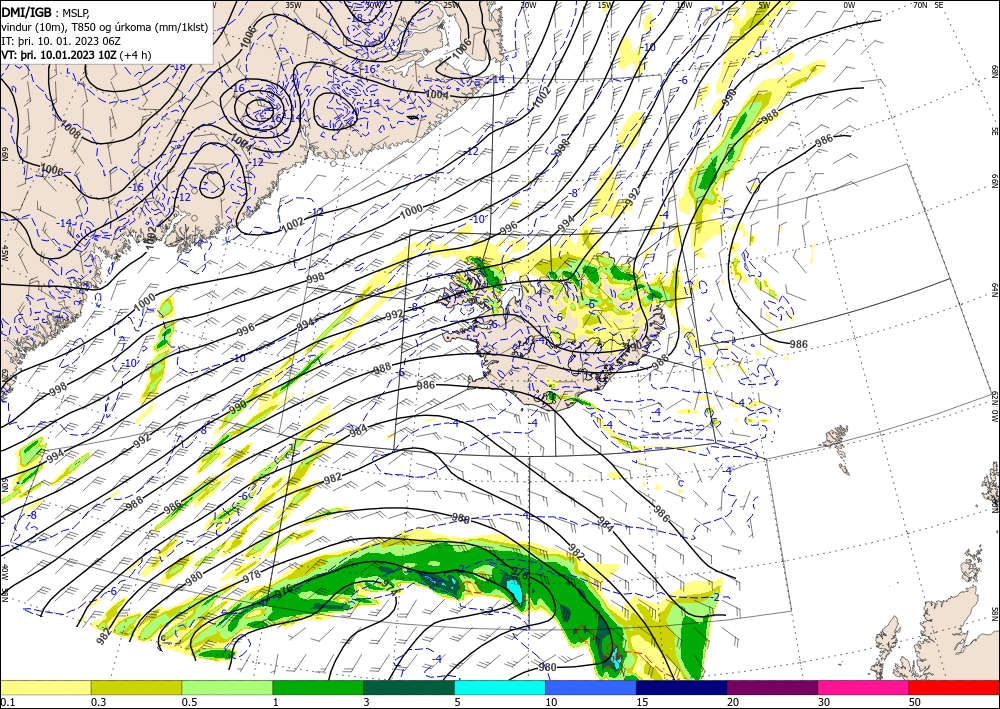Click the light yellow 0.1–0.3 legend swatch

(x=45, y=687)
